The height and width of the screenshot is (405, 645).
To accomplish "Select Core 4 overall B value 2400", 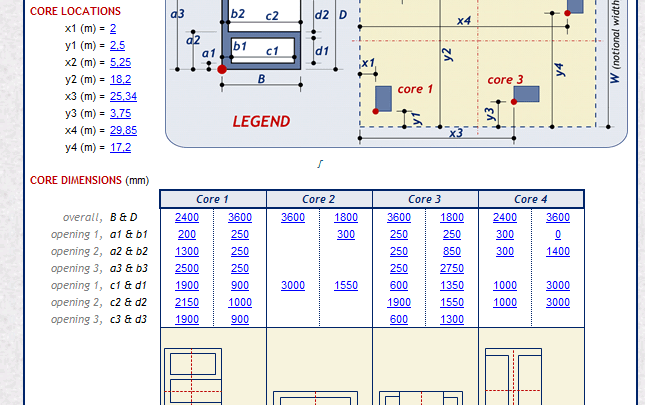I will 505,217.
